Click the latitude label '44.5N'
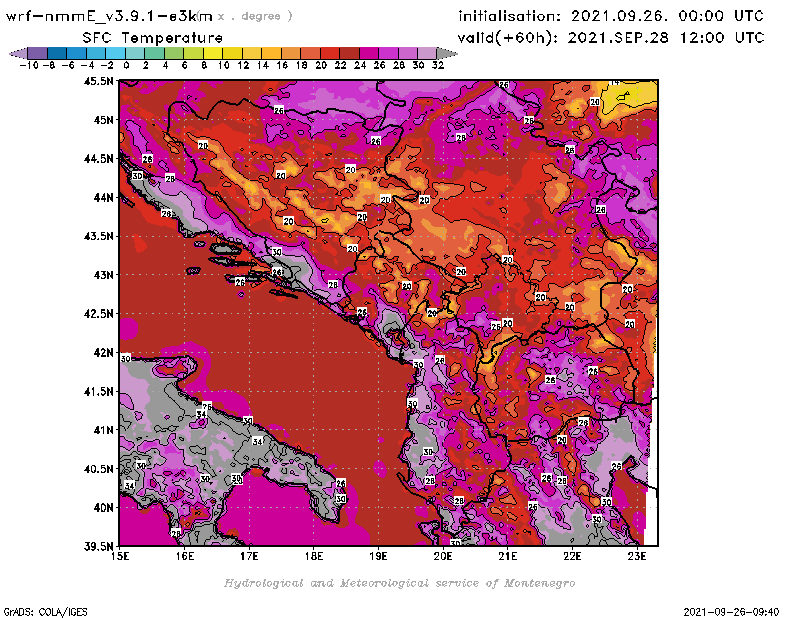 click(98, 159)
